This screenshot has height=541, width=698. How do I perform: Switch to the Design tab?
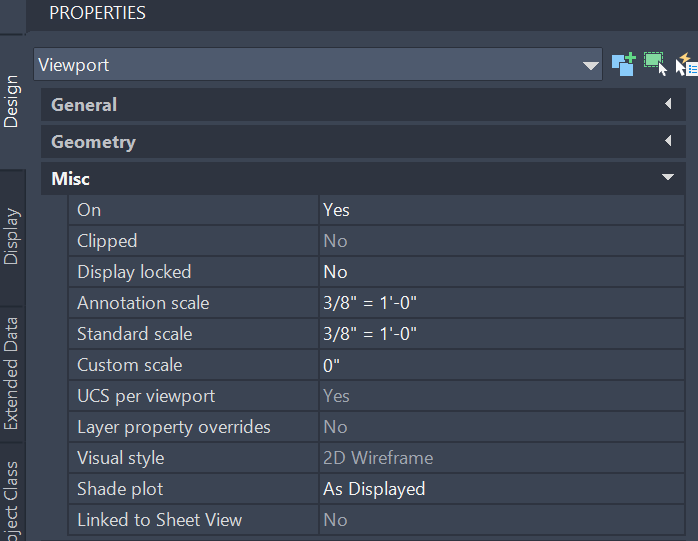coord(11,101)
